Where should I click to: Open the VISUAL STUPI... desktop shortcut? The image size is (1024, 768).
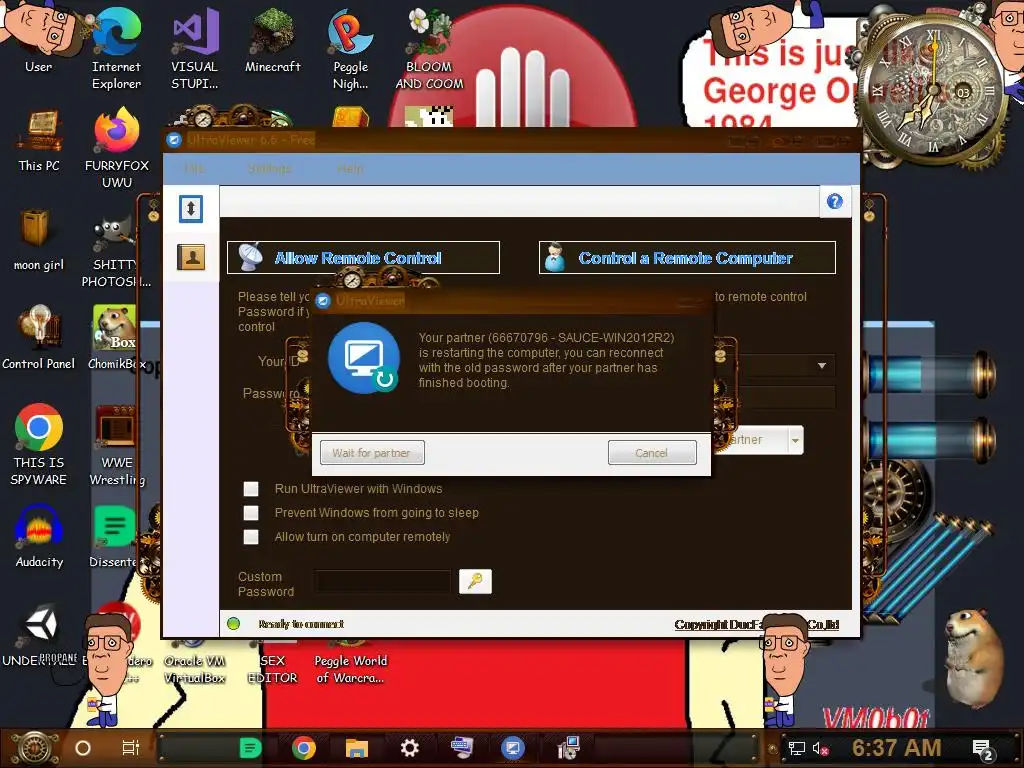195,49
